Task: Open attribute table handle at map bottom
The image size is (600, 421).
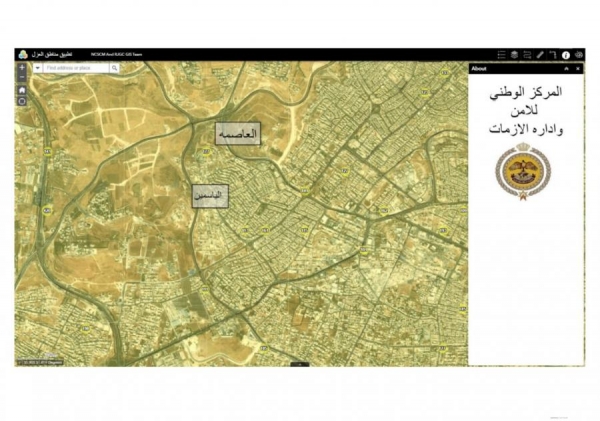Action: tap(296, 364)
